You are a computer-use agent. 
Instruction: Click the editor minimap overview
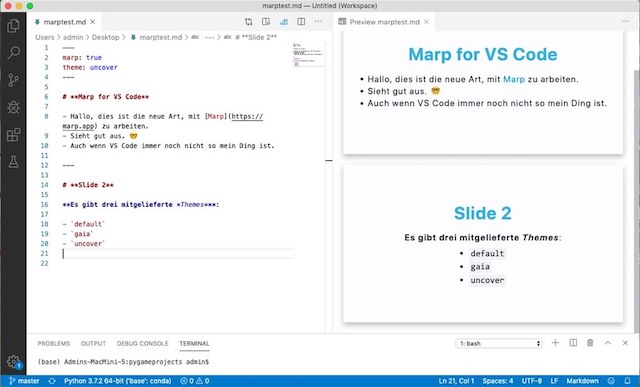coord(308,53)
